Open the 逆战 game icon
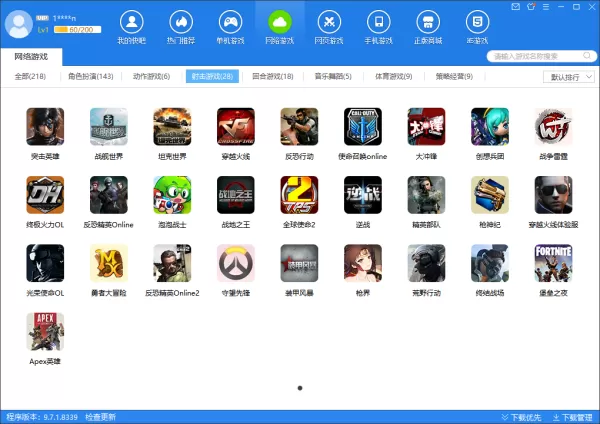The image size is (600, 424). click(x=363, y=195)
